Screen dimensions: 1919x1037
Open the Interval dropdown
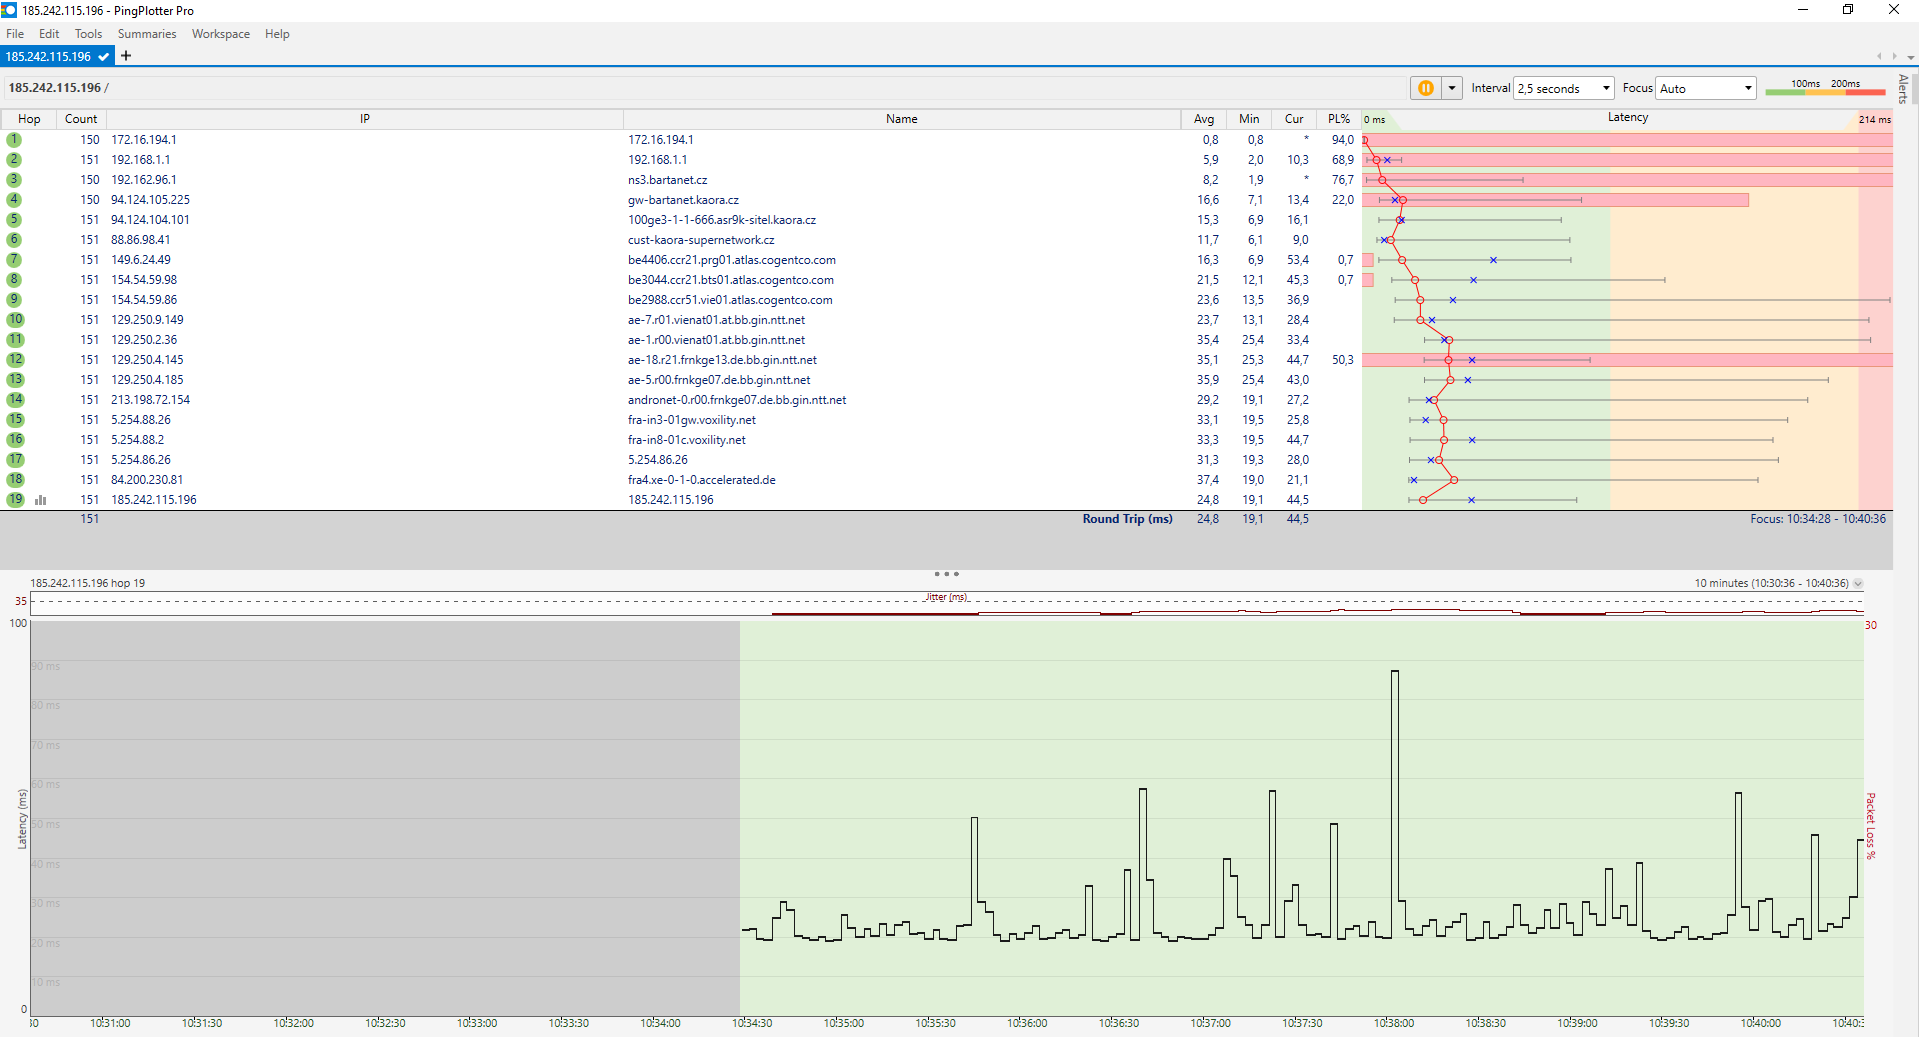(x=1564, y=88)
